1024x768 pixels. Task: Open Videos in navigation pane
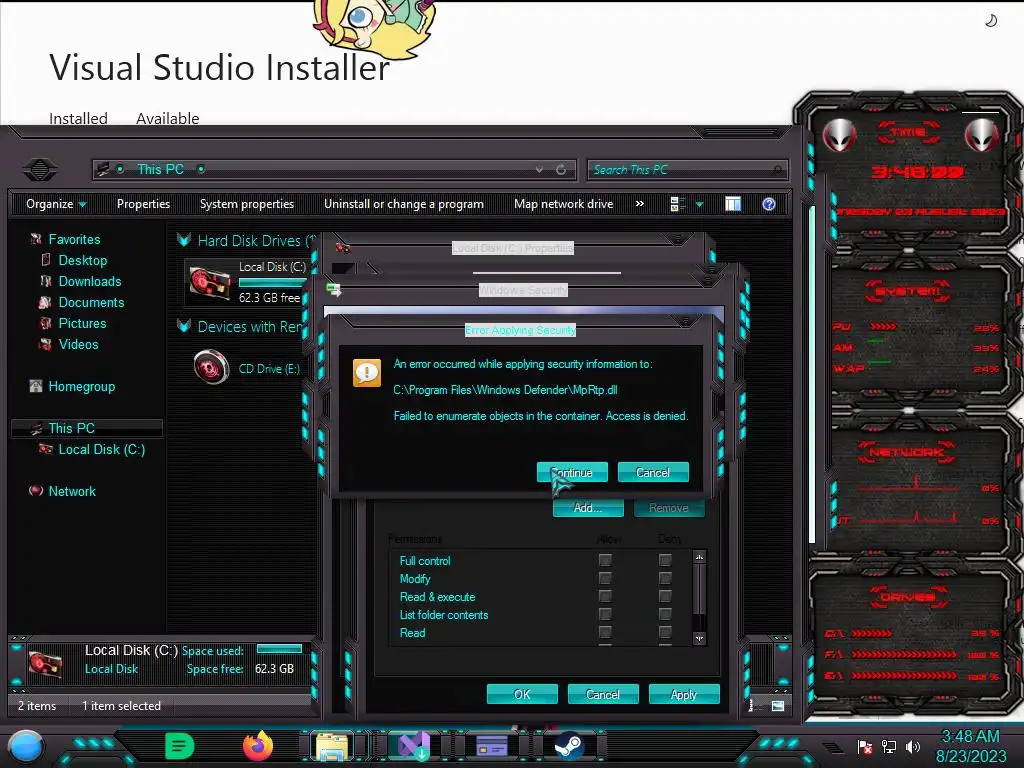[78, 344]
